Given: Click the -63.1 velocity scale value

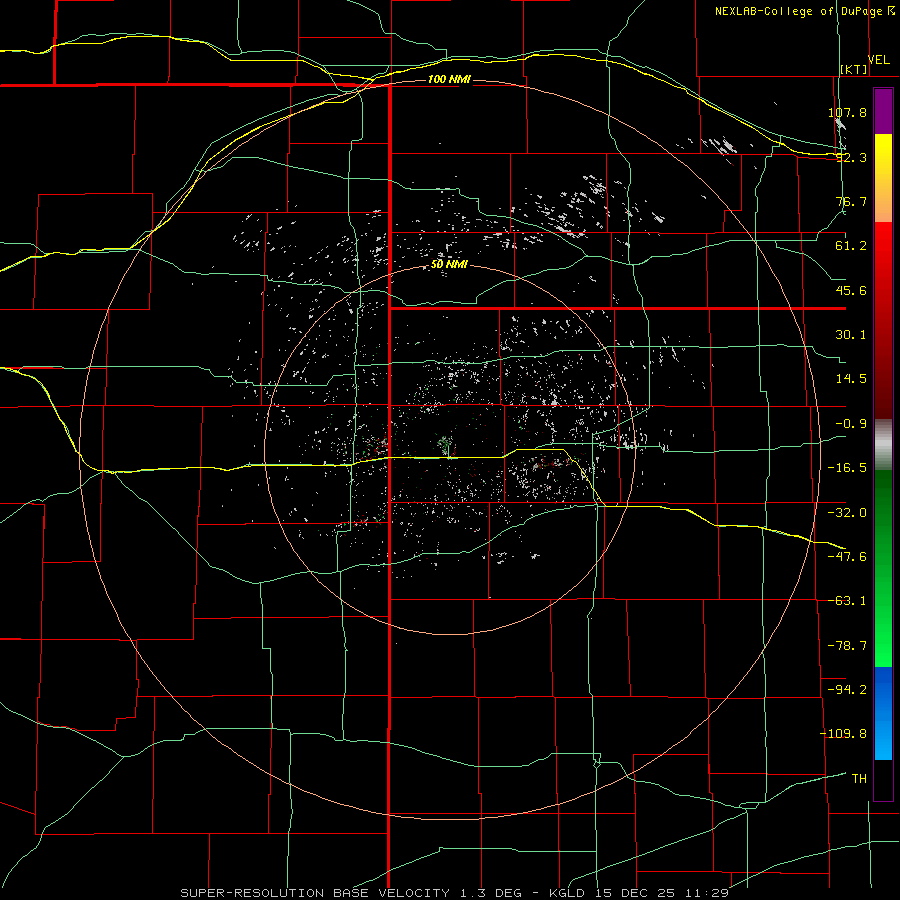Looking at the screenshot, I should [x=847, y=601].
